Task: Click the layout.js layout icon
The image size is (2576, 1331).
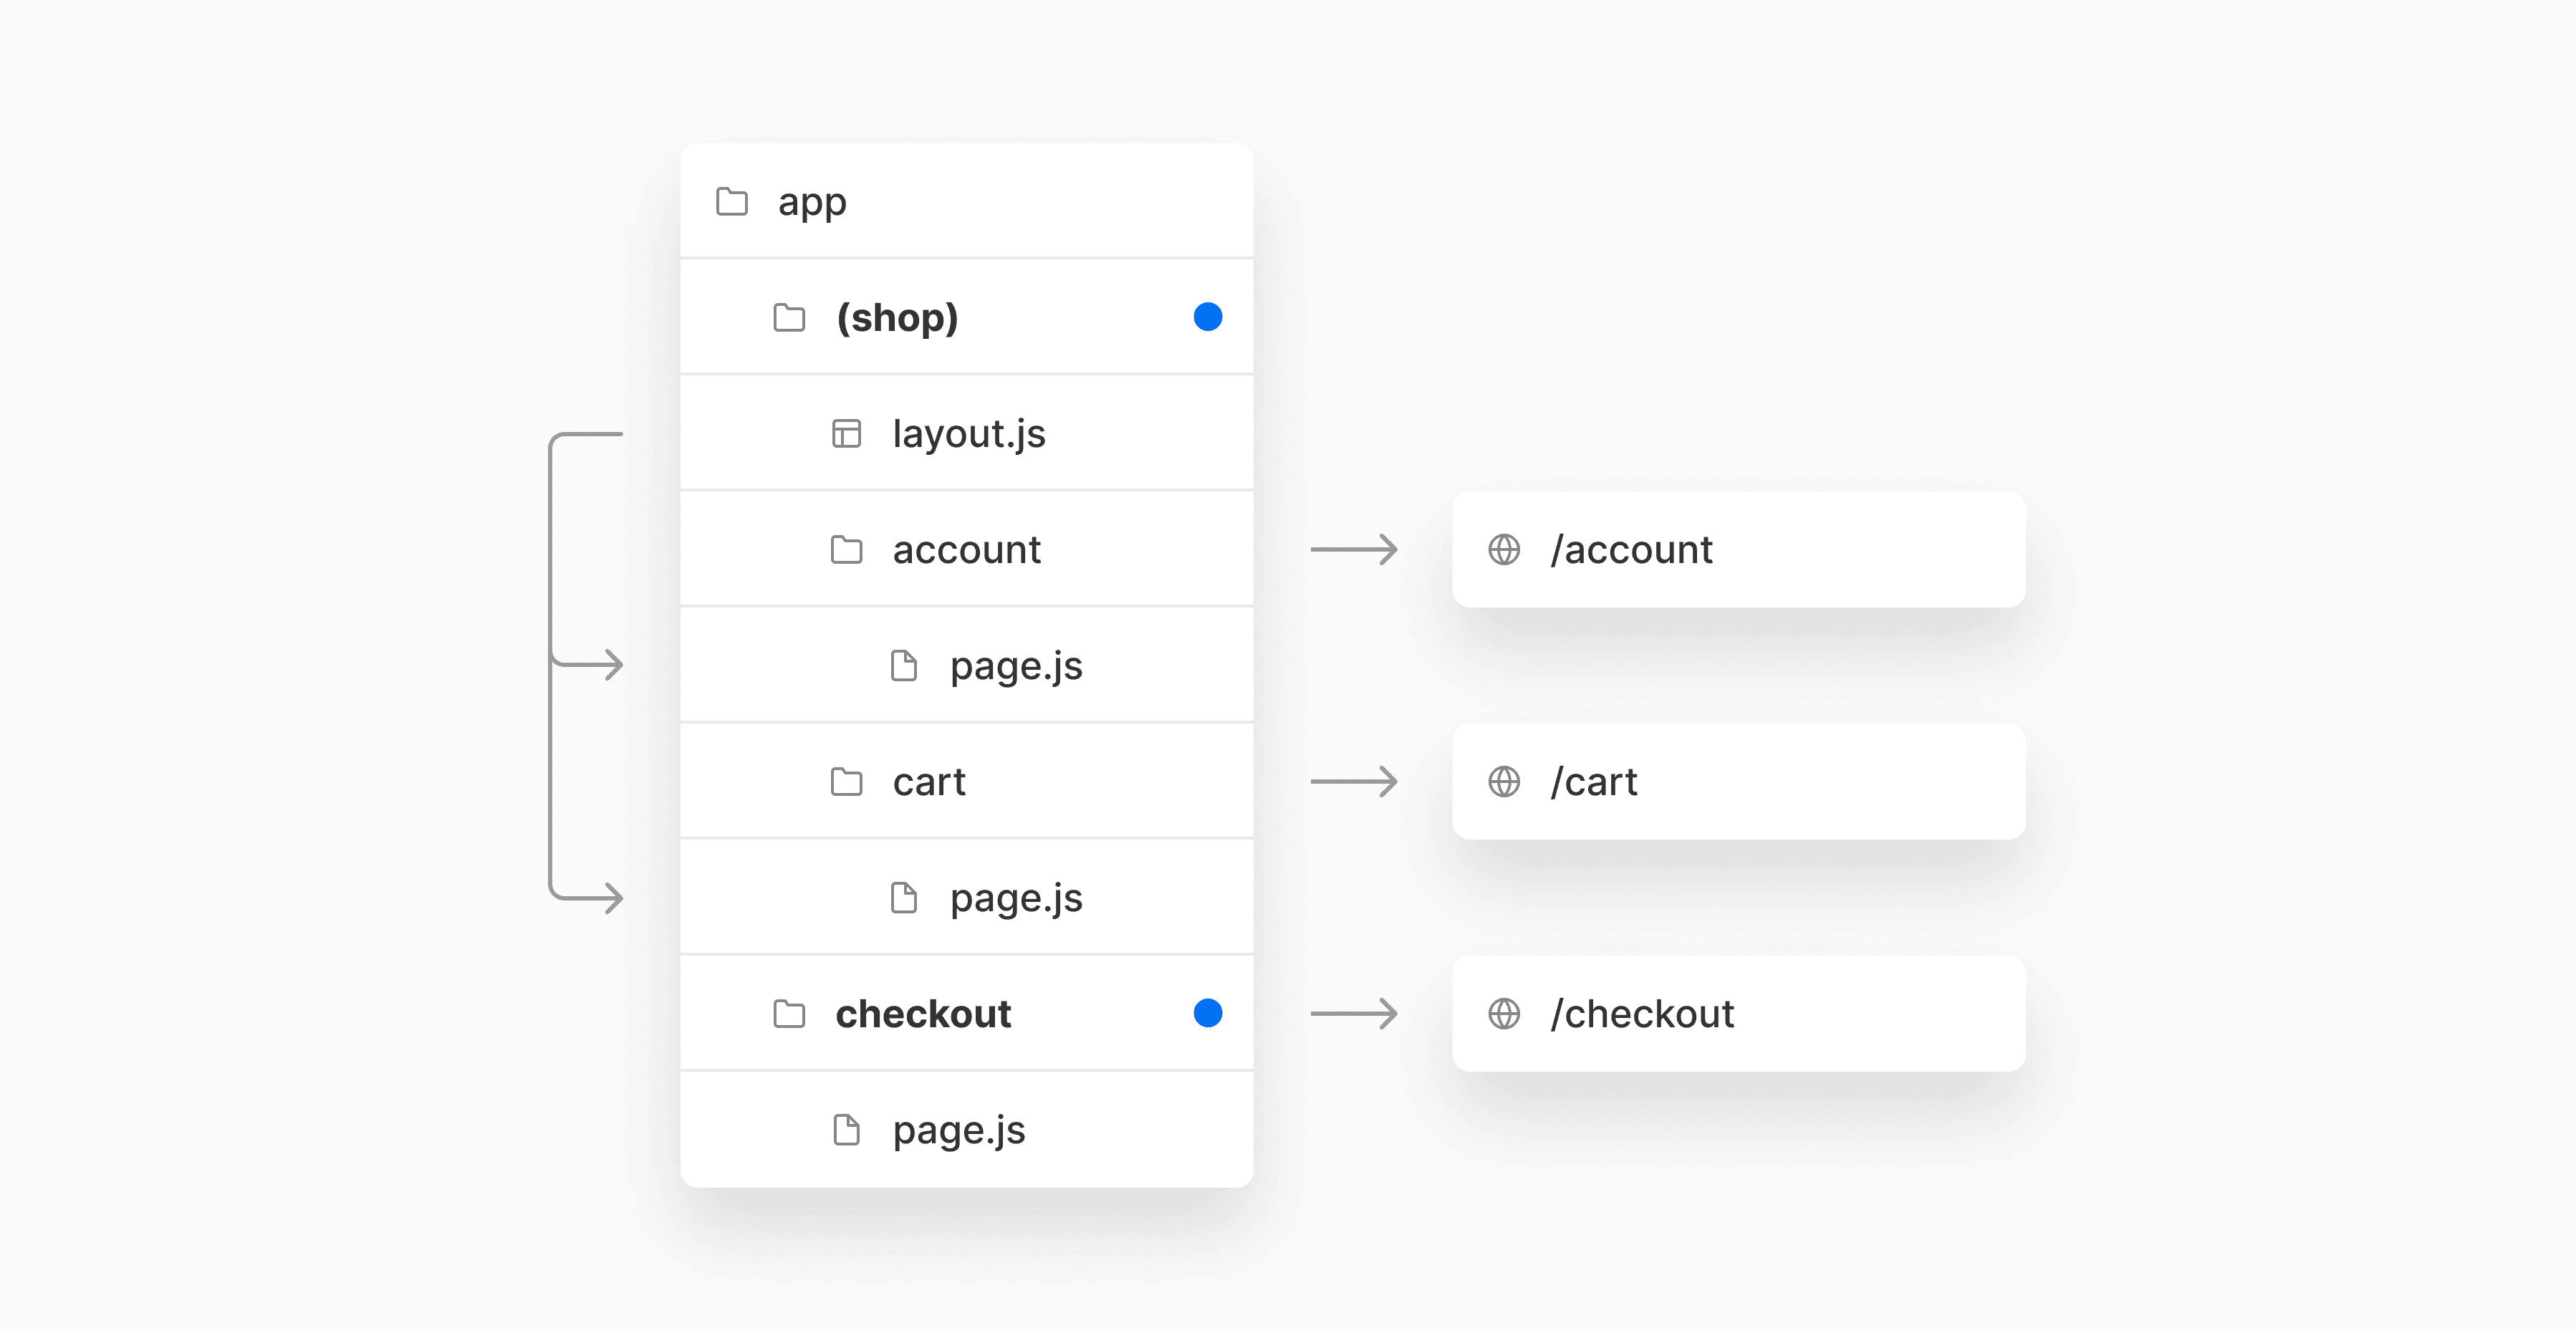Action: (x=846, y=434)
